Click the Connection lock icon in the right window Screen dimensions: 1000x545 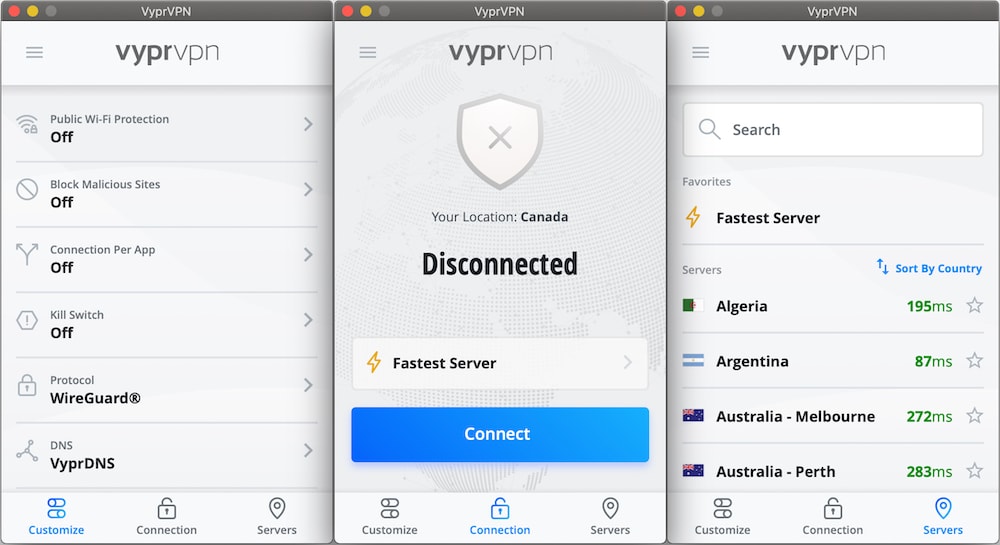[832, 509]
